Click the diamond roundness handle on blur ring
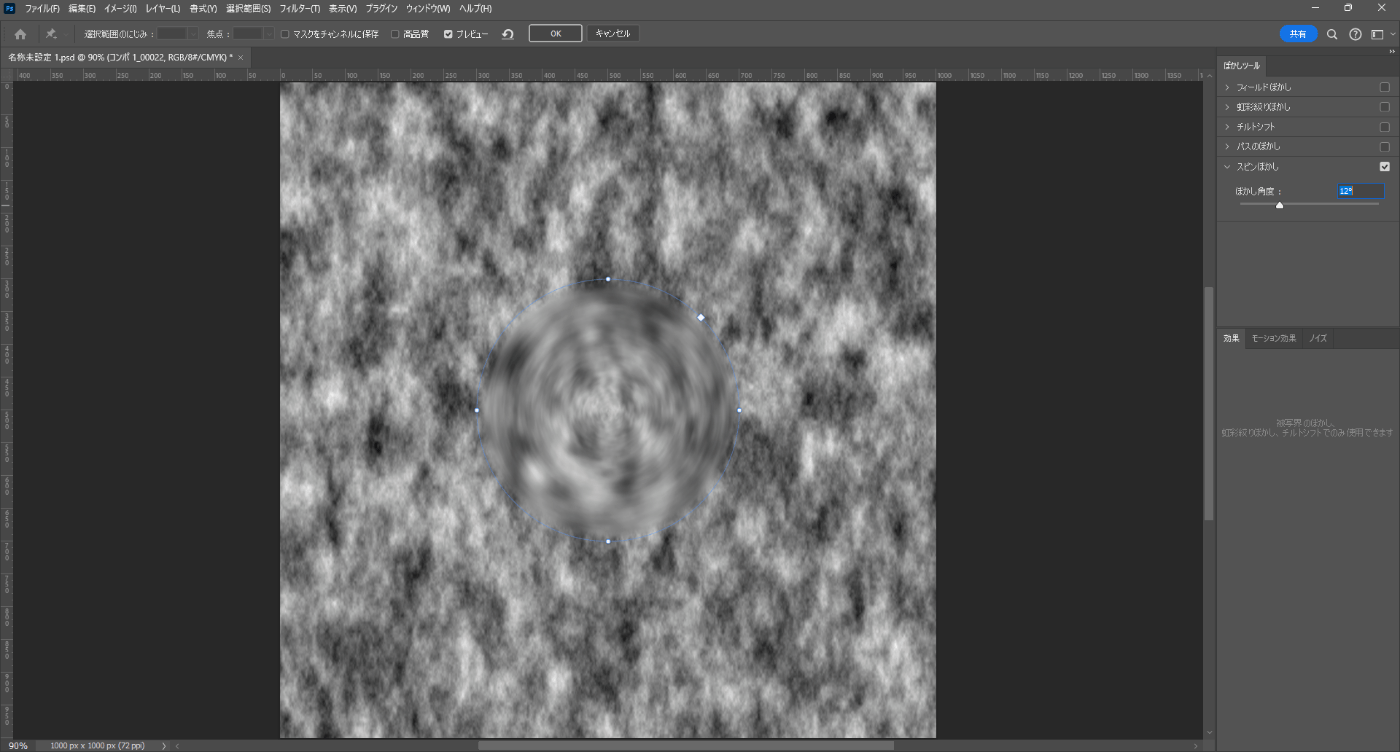Image resolution: width=1400 pixels, height=752 pixels. [x=701, y=317]
